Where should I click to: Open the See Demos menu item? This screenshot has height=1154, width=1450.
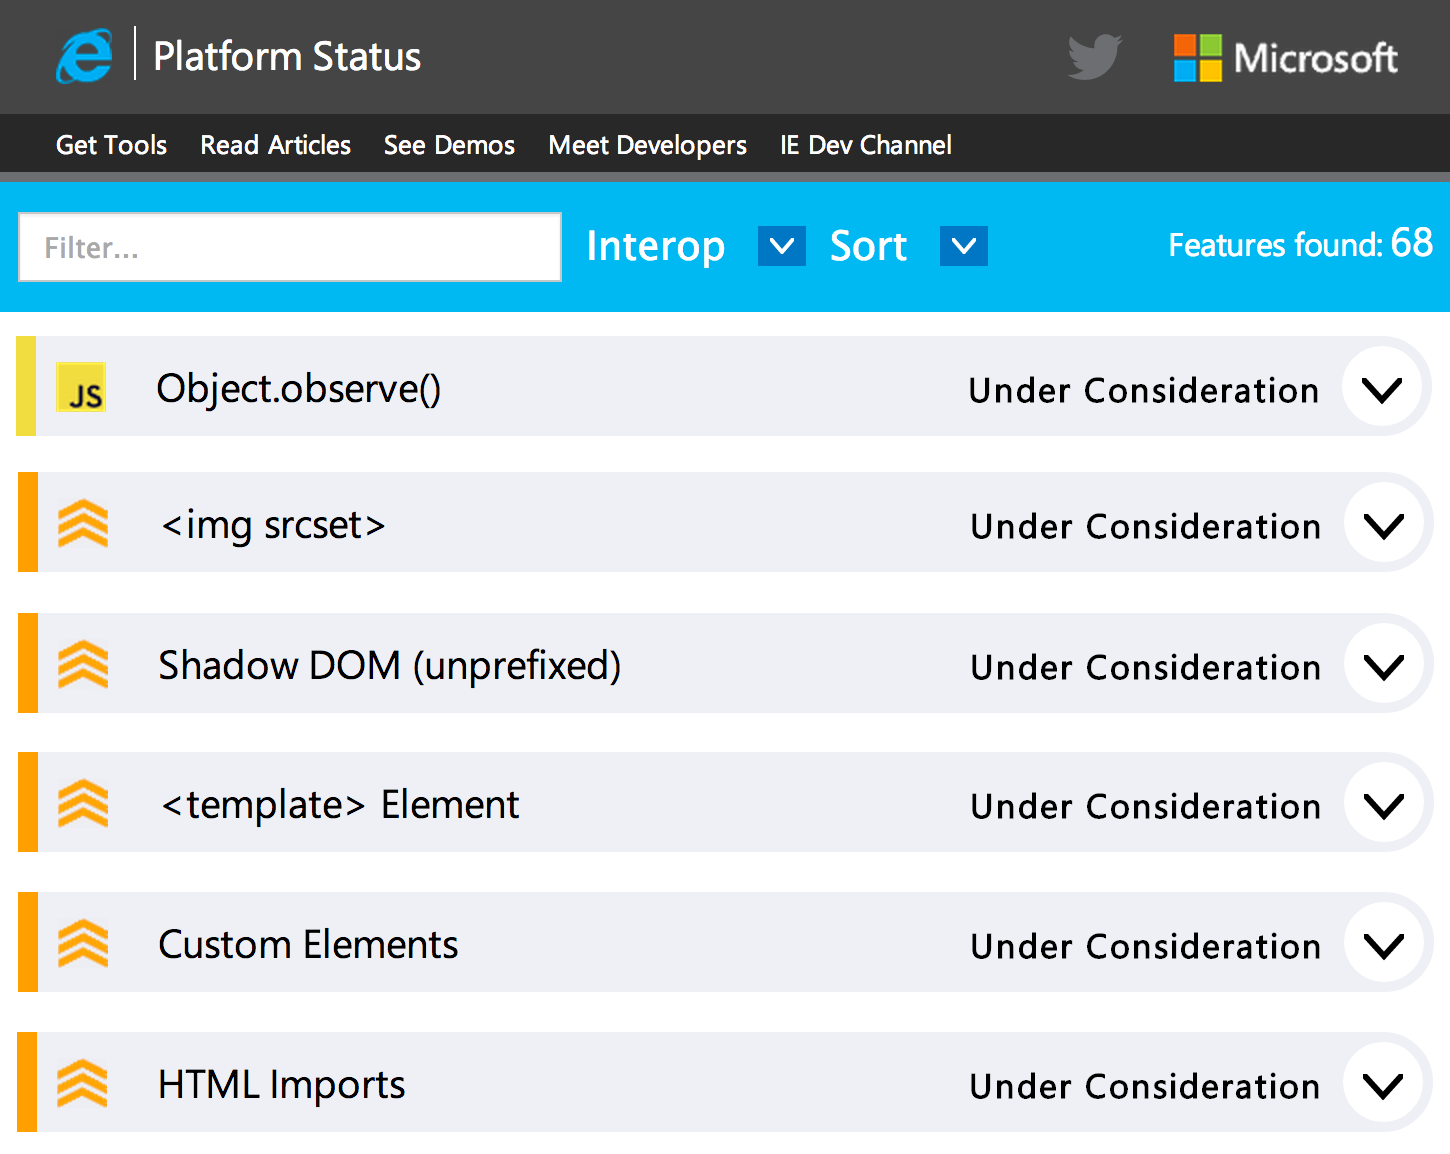[449, 145]
